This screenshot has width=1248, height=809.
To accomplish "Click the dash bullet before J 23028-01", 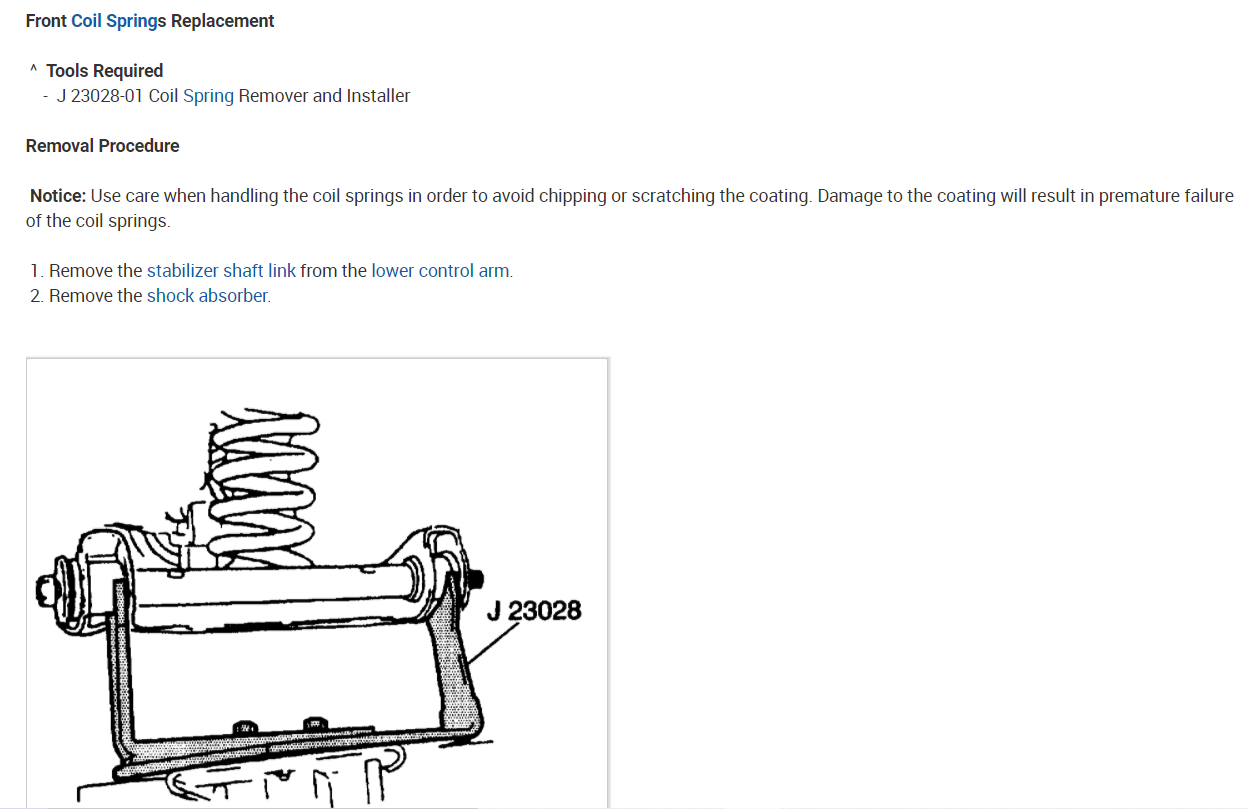I will pos(46,96).
